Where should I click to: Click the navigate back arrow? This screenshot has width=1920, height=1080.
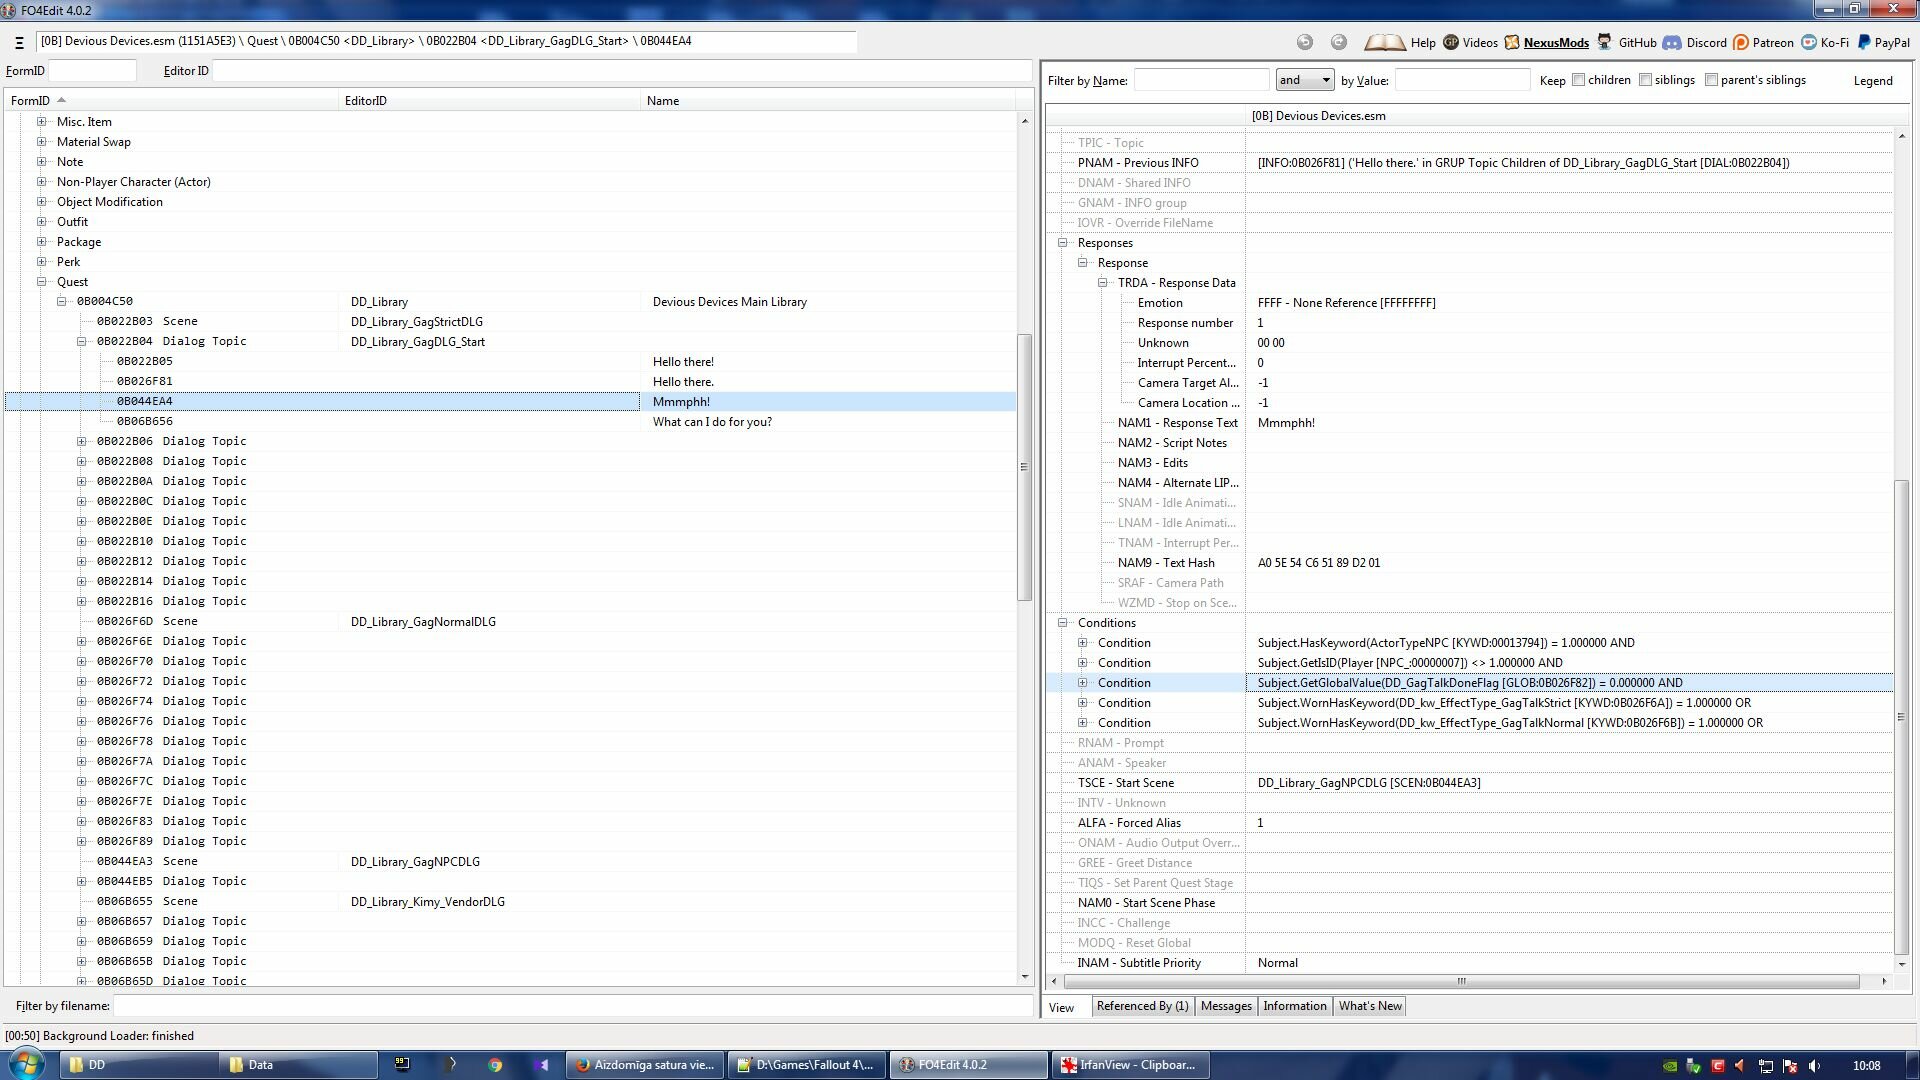[1305, 42]
